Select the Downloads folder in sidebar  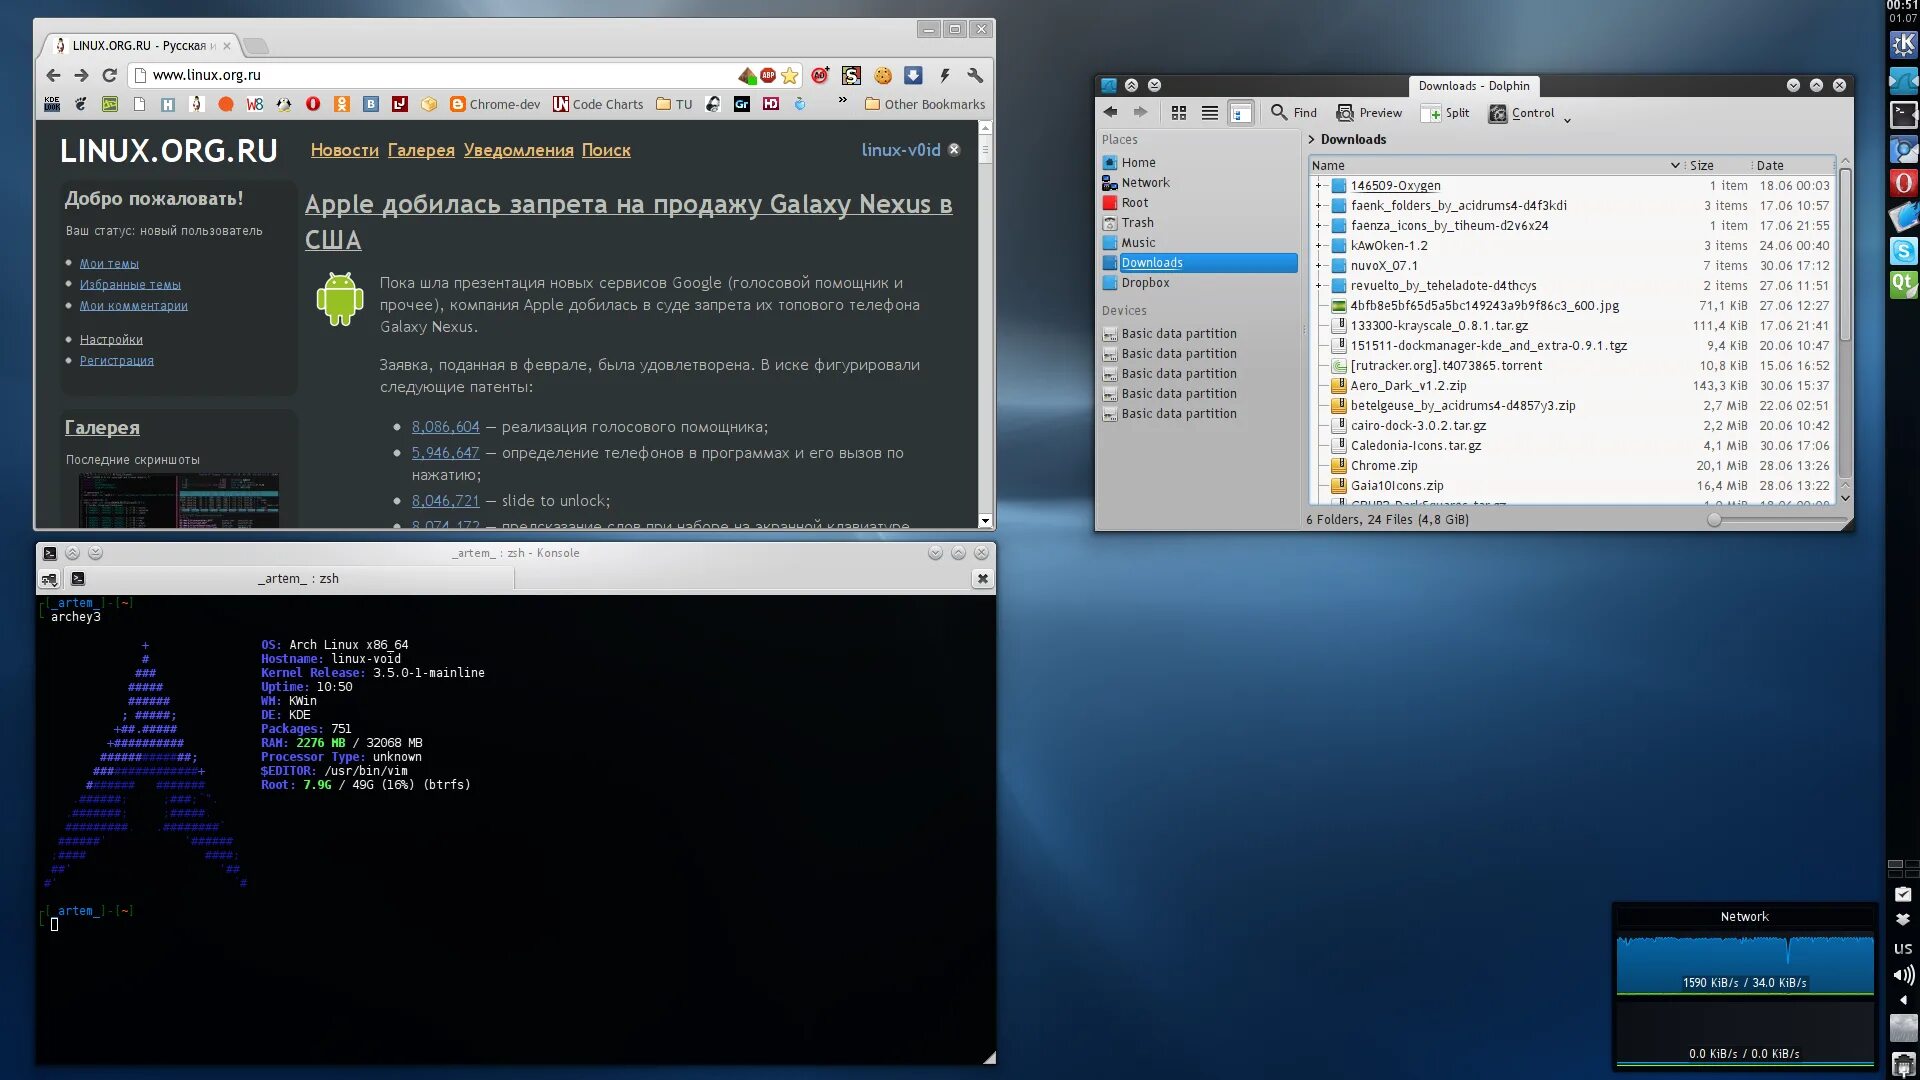click(1151, 262)
